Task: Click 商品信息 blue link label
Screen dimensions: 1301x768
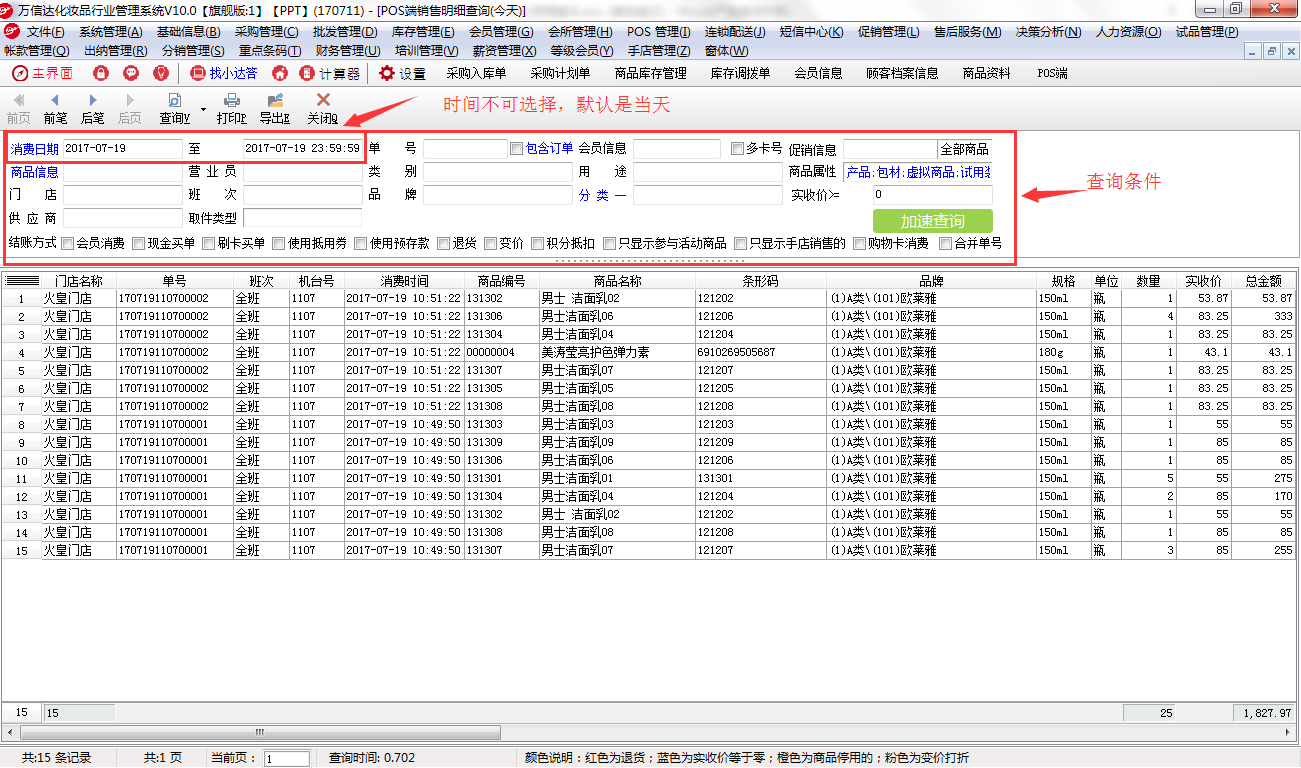Action: tap(34, 172)
